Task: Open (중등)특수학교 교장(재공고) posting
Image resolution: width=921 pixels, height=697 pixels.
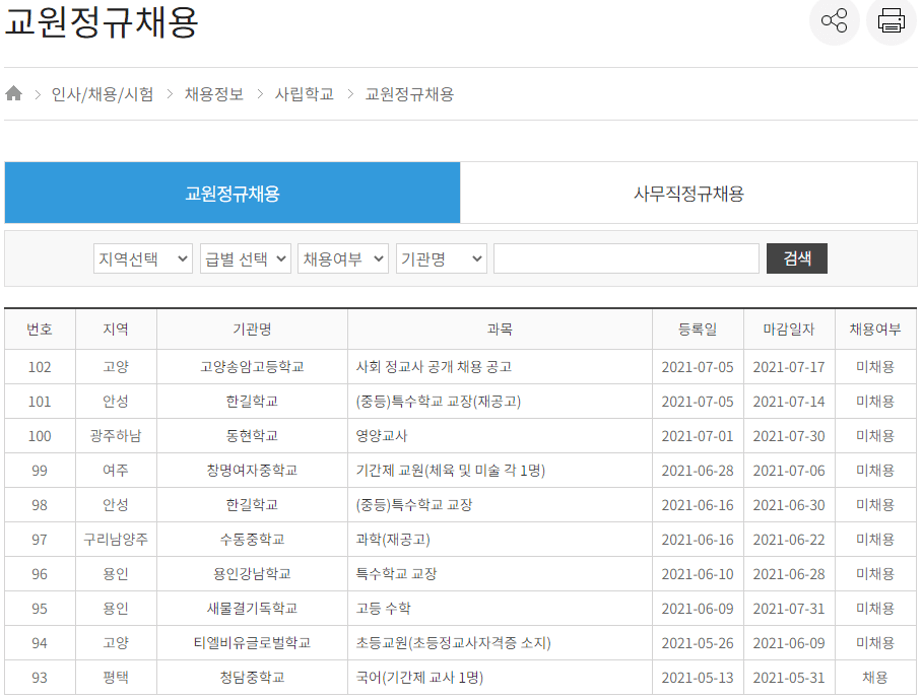Action: pos(438,402)
